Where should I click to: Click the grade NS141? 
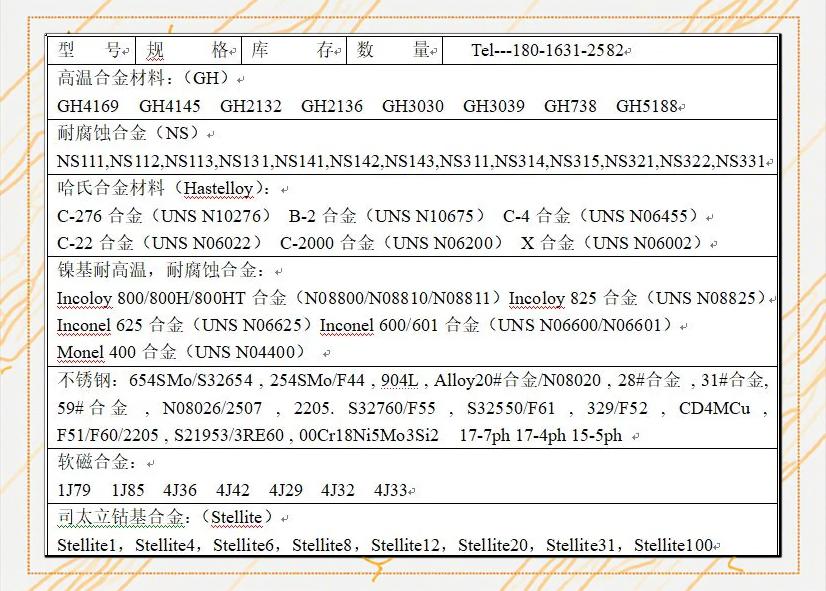click(x=300, y=161)
